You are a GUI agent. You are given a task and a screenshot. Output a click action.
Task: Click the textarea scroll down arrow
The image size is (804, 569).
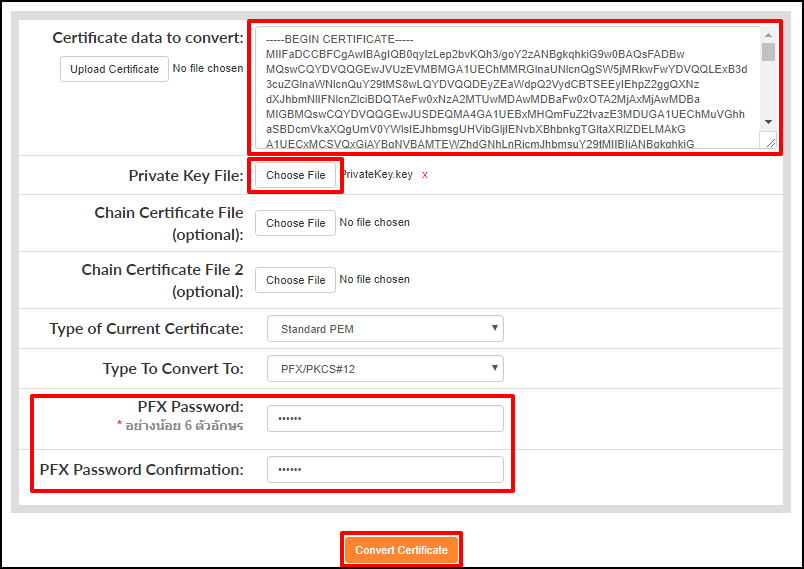[768, 122]
